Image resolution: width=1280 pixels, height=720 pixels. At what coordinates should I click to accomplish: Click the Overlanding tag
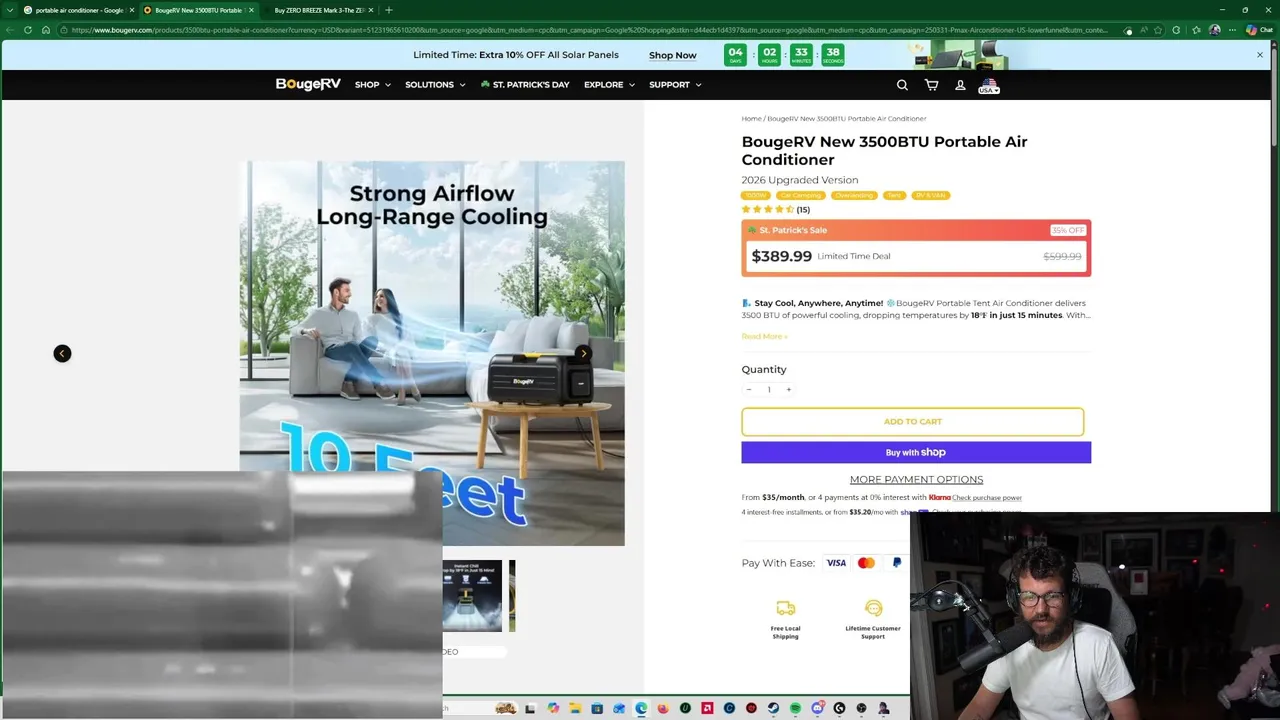853,195
